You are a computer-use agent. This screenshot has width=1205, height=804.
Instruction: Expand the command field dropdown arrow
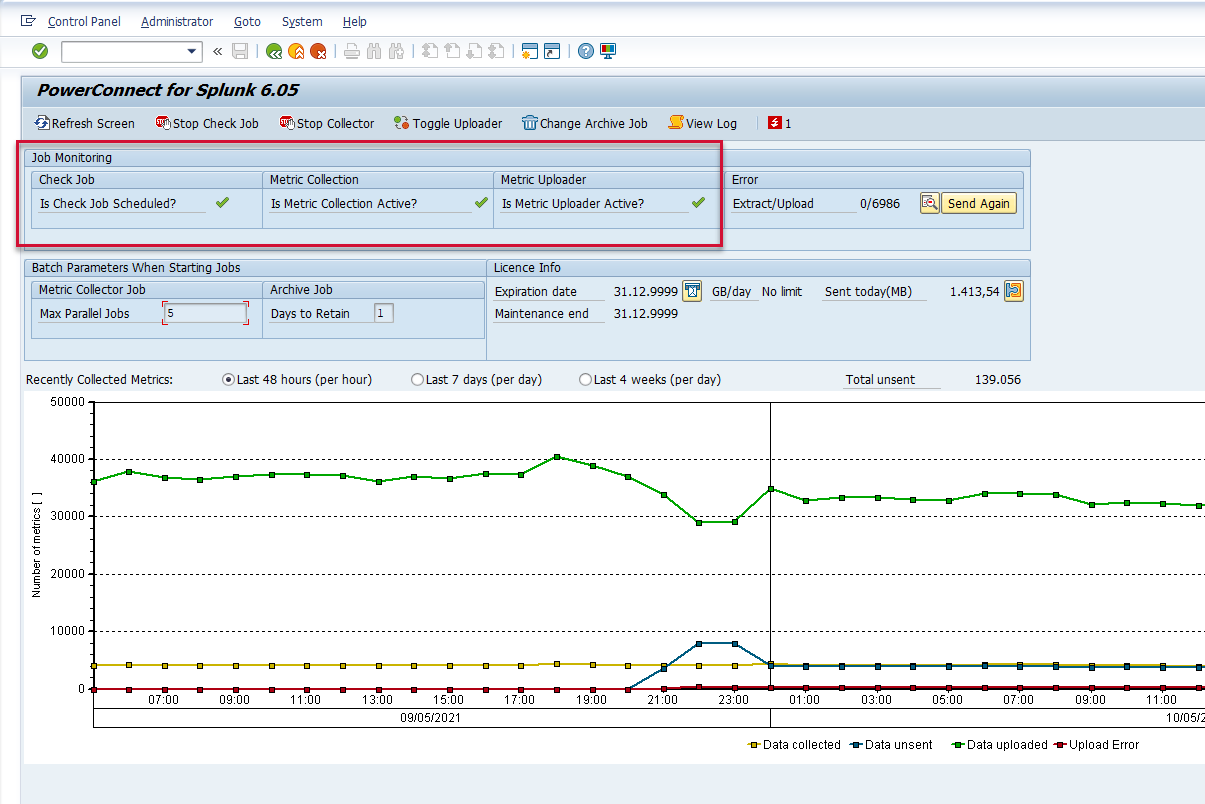(x=193, y=51)
